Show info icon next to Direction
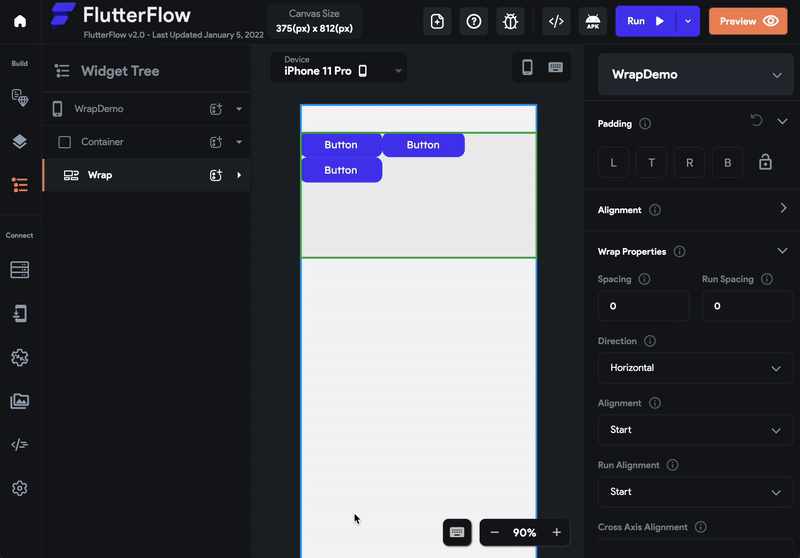Screen dimensions: 800x558 (x=649, y=341)
